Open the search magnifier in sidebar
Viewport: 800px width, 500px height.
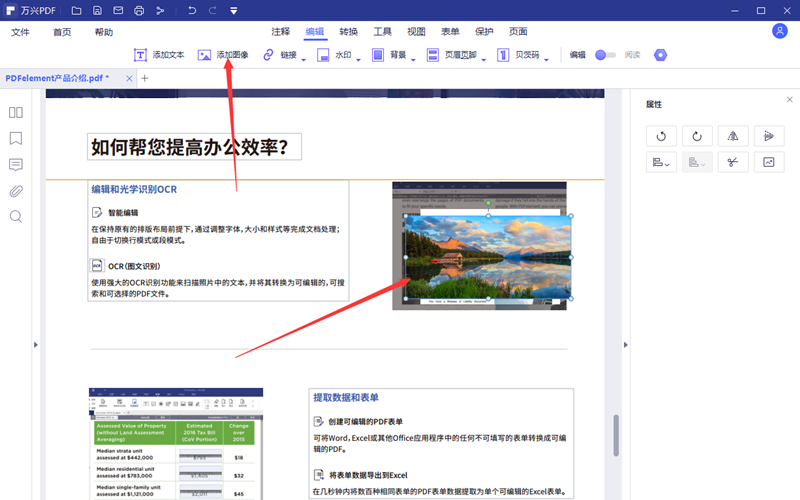[x=16, y=217]
